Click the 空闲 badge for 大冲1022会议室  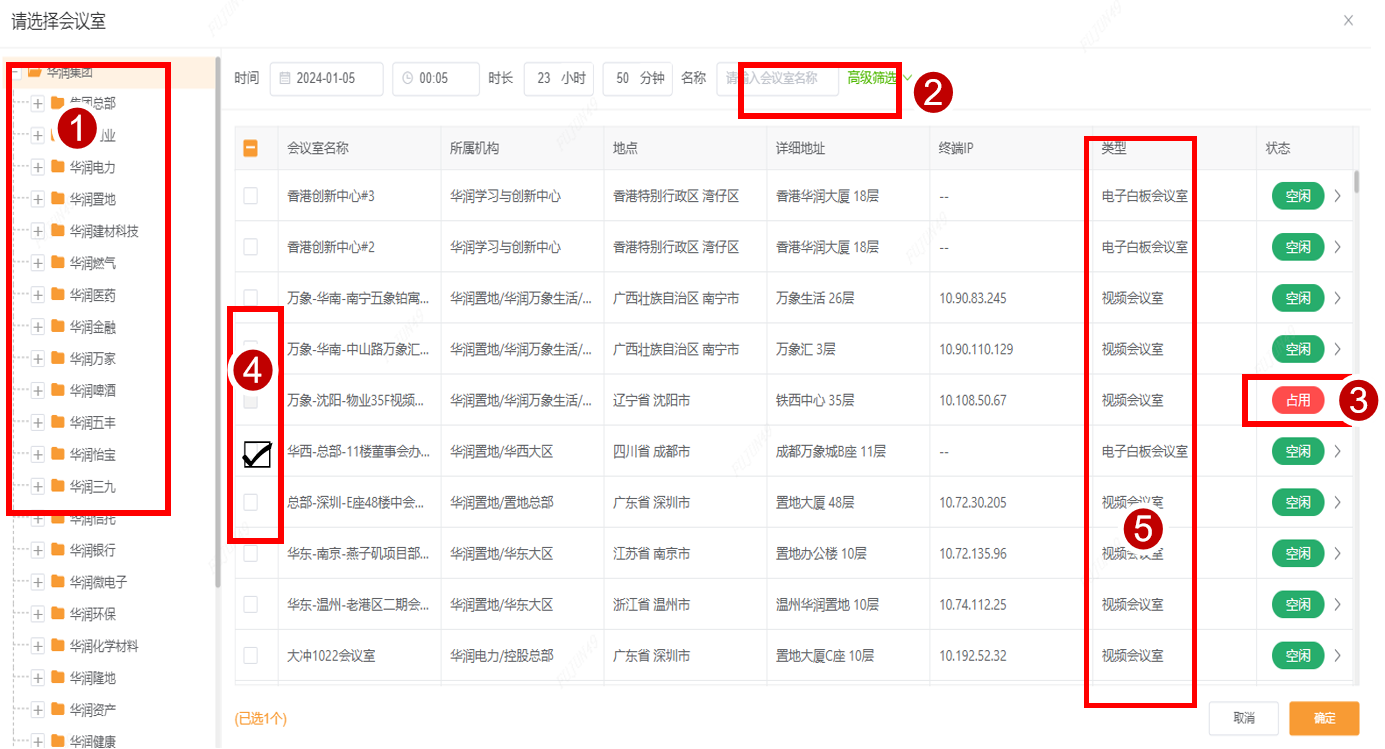coord(1297,656)
